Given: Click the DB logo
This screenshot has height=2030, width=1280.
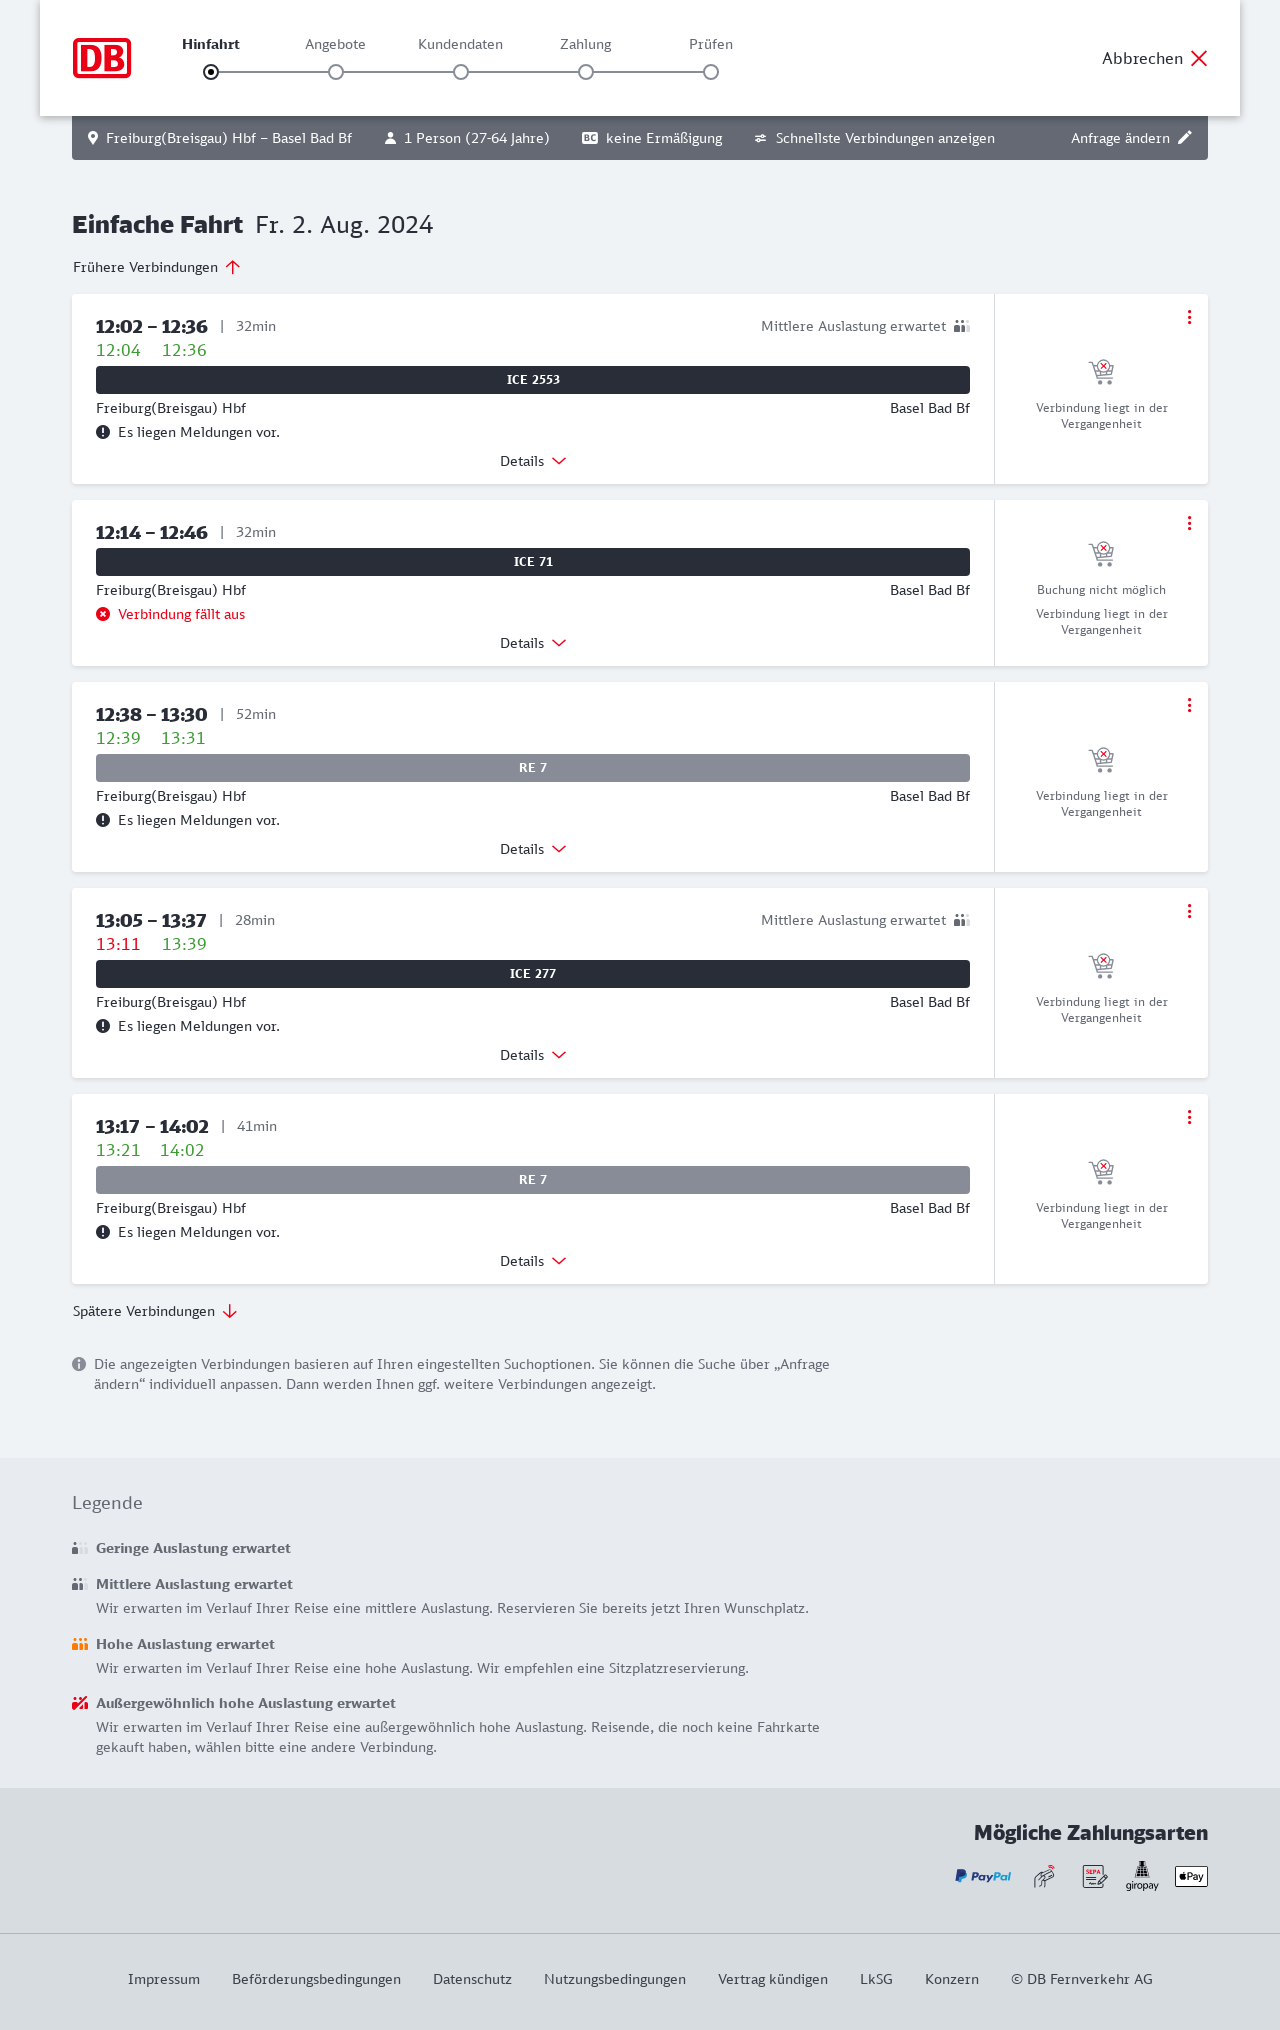Looking at the screenshot, I should pyautogui.click(x=102, y=58).
